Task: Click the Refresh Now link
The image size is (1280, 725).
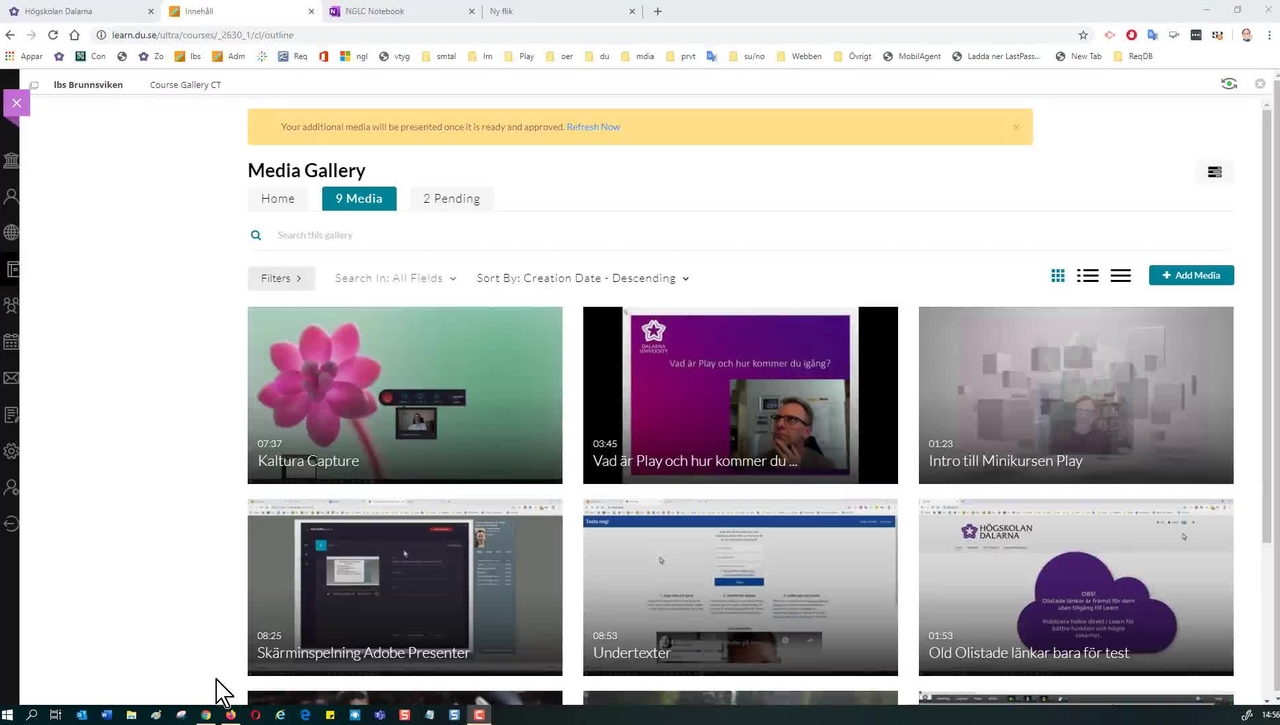Action: [x=593, y=127]
